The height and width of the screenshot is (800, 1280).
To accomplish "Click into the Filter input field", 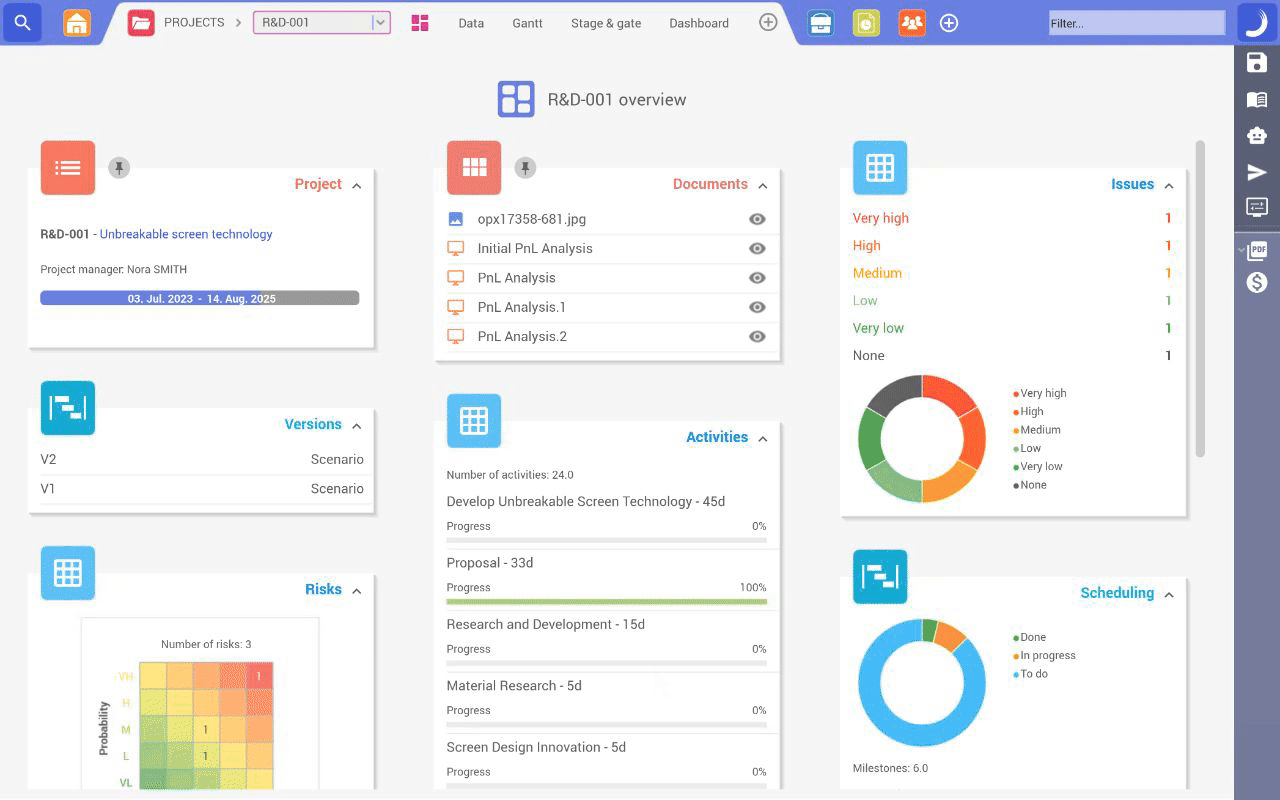I will (1136, 23).
